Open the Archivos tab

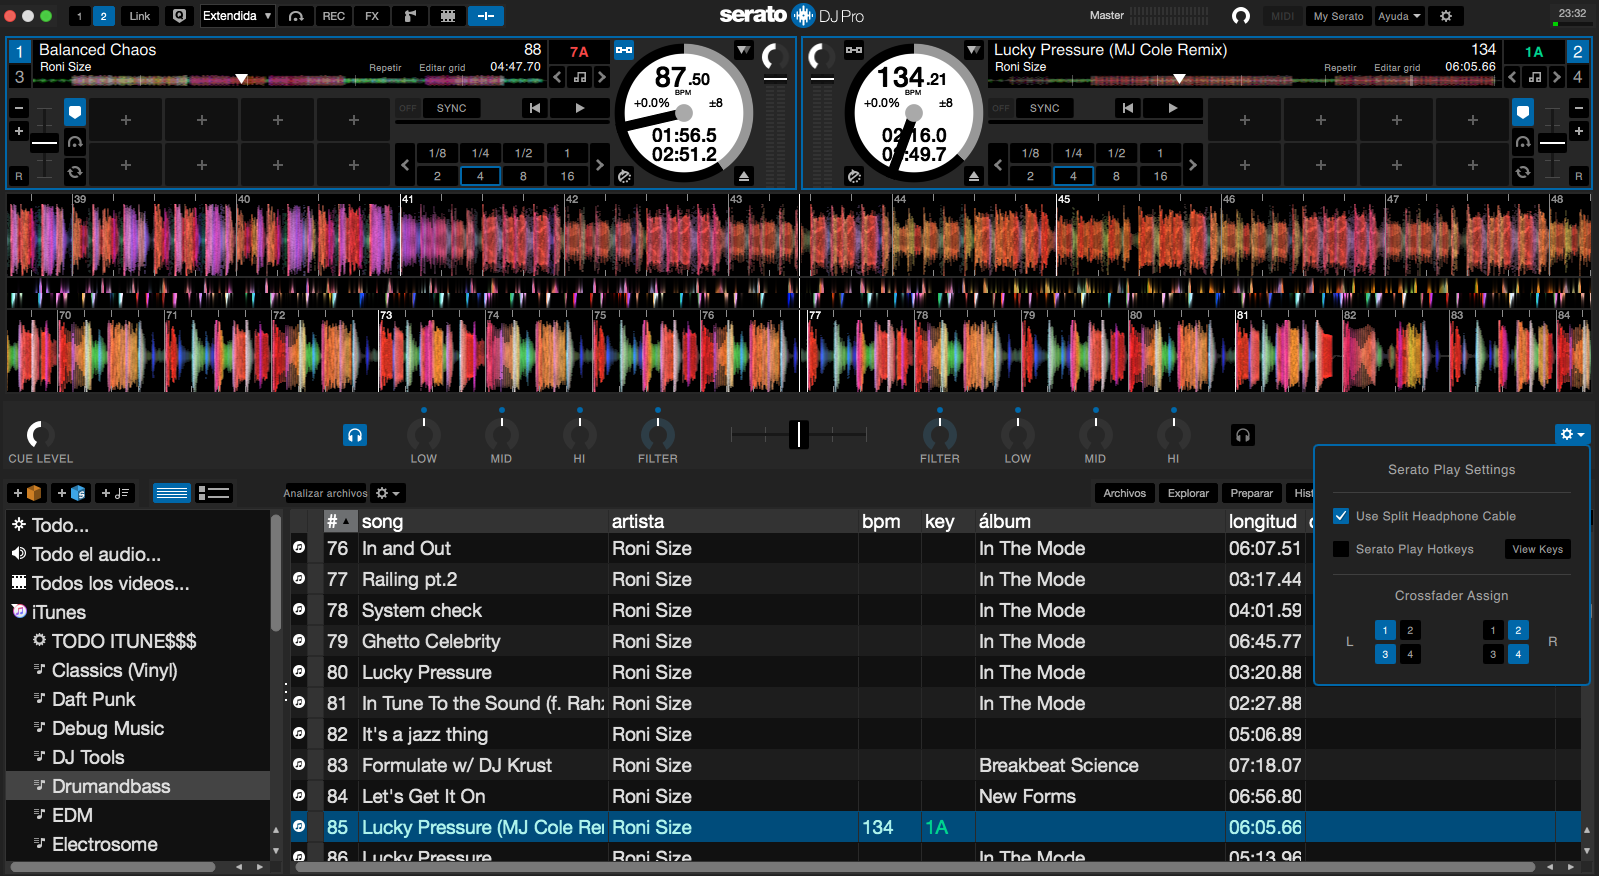point(1124,493)
